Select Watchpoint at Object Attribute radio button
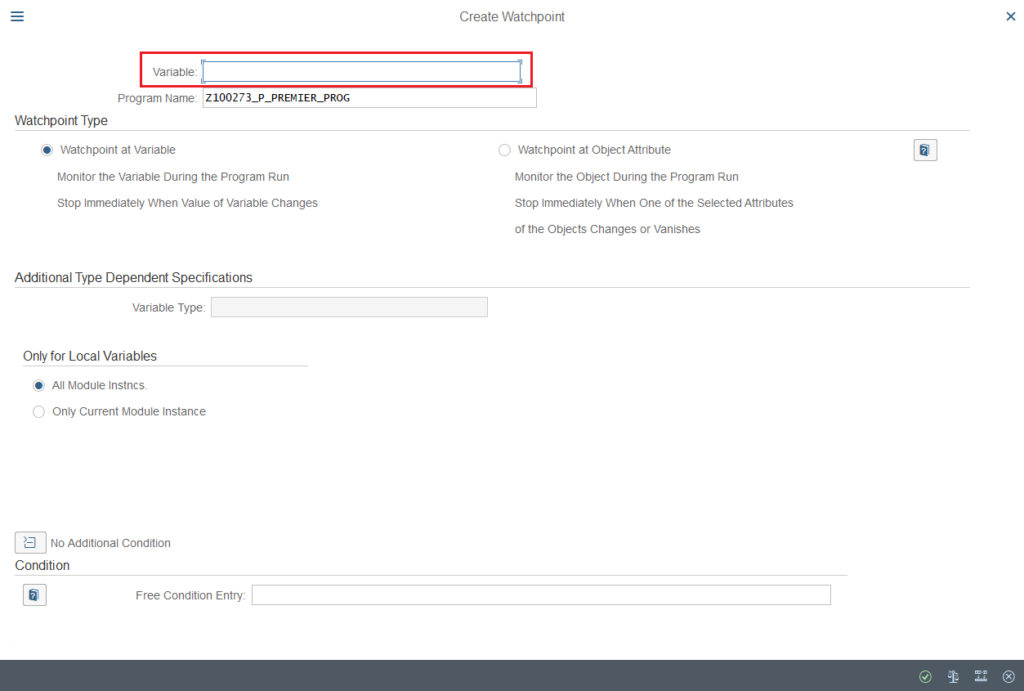This screenshot has width=1024, height=691. pos(504,150)
